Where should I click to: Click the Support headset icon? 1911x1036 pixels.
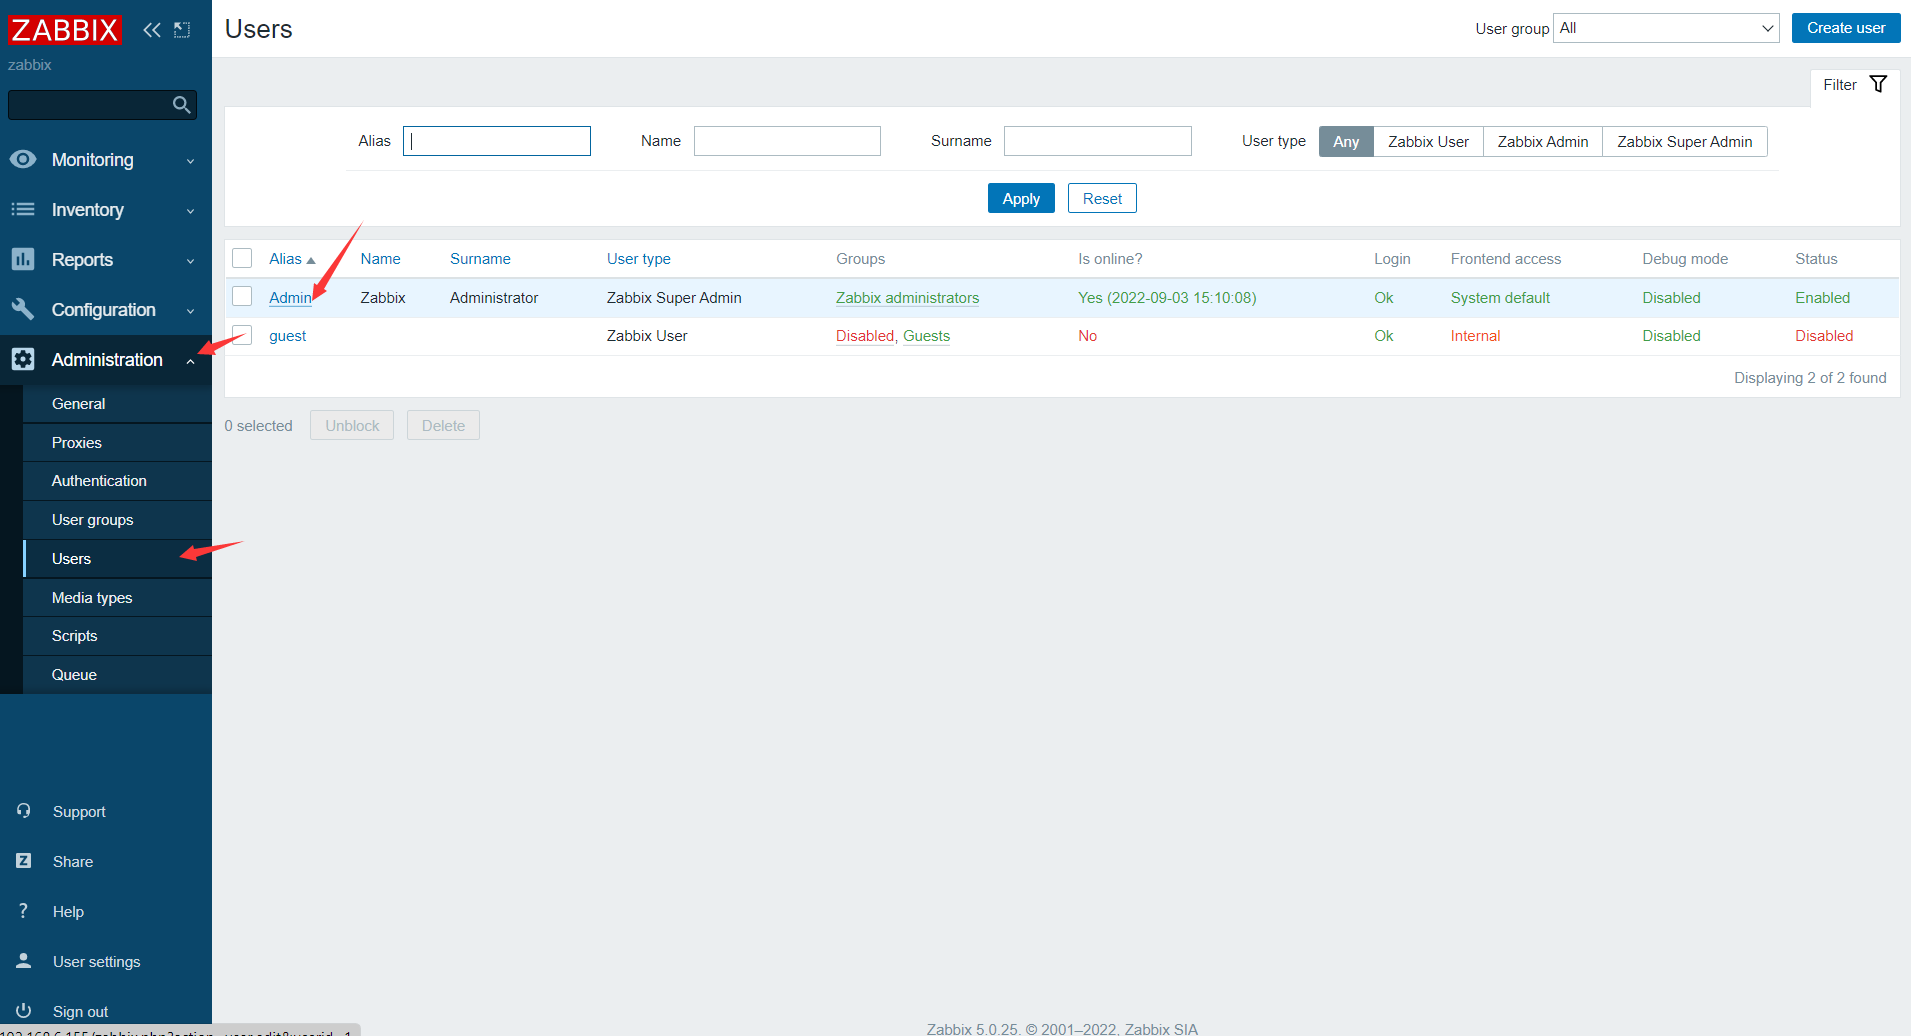[24, 811]
